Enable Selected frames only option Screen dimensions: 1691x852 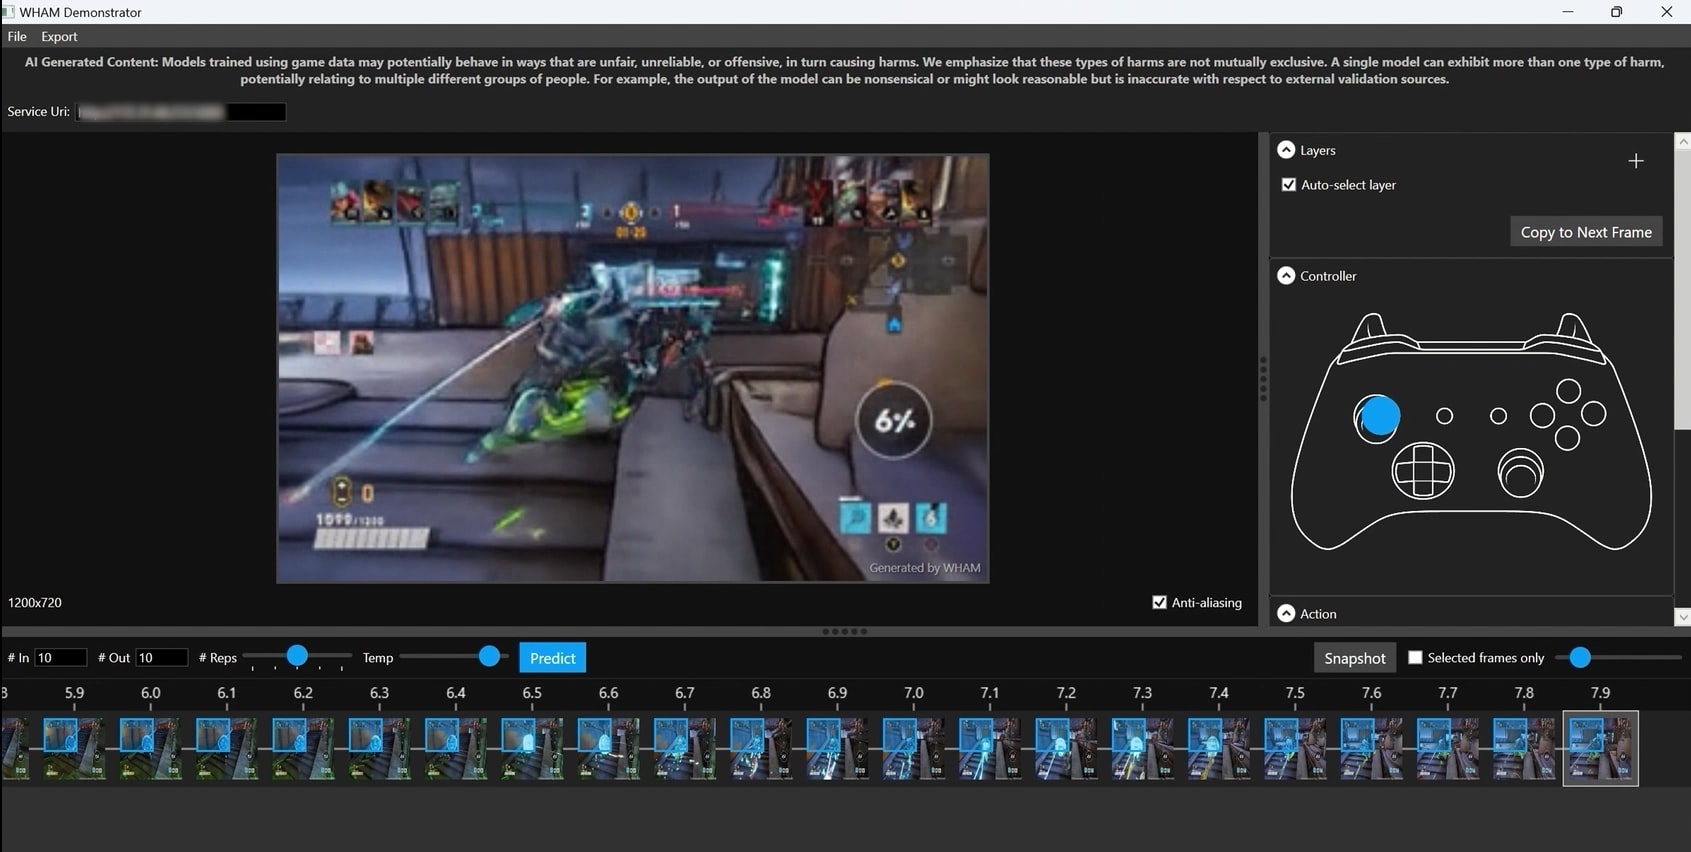tap(1415, 657)
